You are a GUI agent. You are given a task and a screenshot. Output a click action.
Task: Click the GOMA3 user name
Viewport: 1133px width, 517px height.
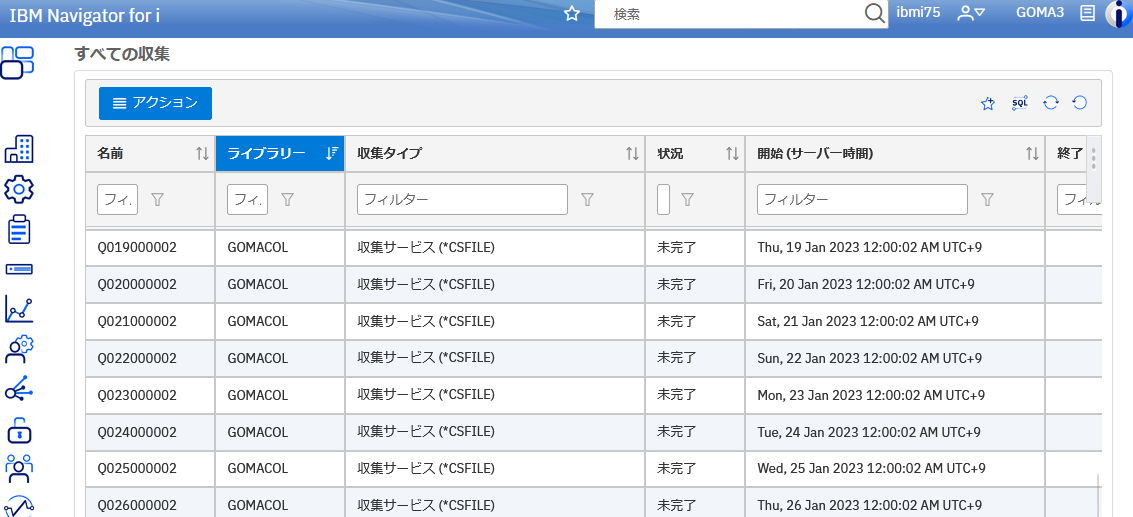pos(1040,12)
